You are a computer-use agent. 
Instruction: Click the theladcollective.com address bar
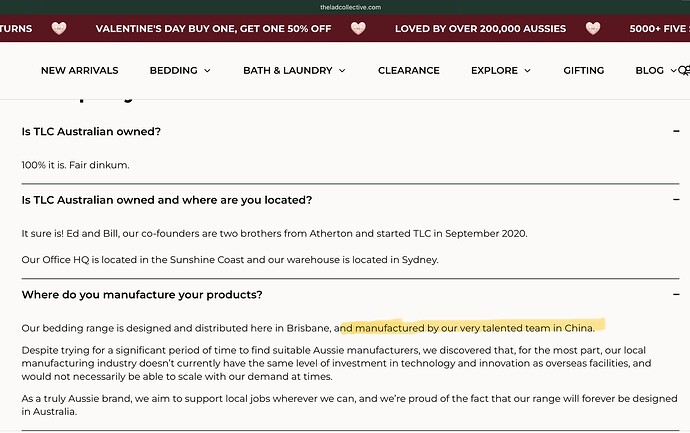click(x=351, y=7)
